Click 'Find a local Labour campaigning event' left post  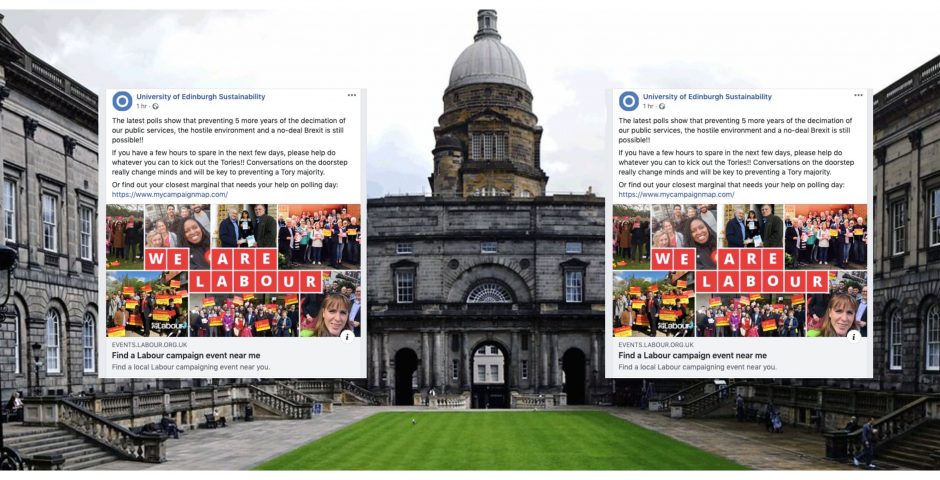[x=191, y=367]
